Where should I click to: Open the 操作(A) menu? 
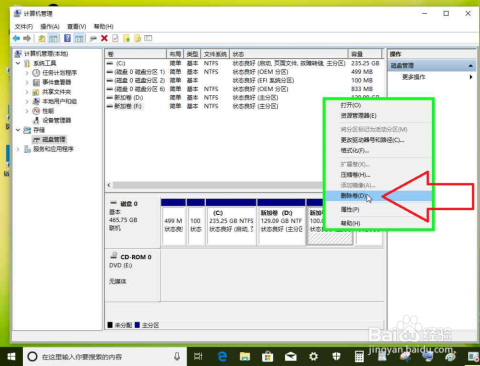click(x=50, y=26)
